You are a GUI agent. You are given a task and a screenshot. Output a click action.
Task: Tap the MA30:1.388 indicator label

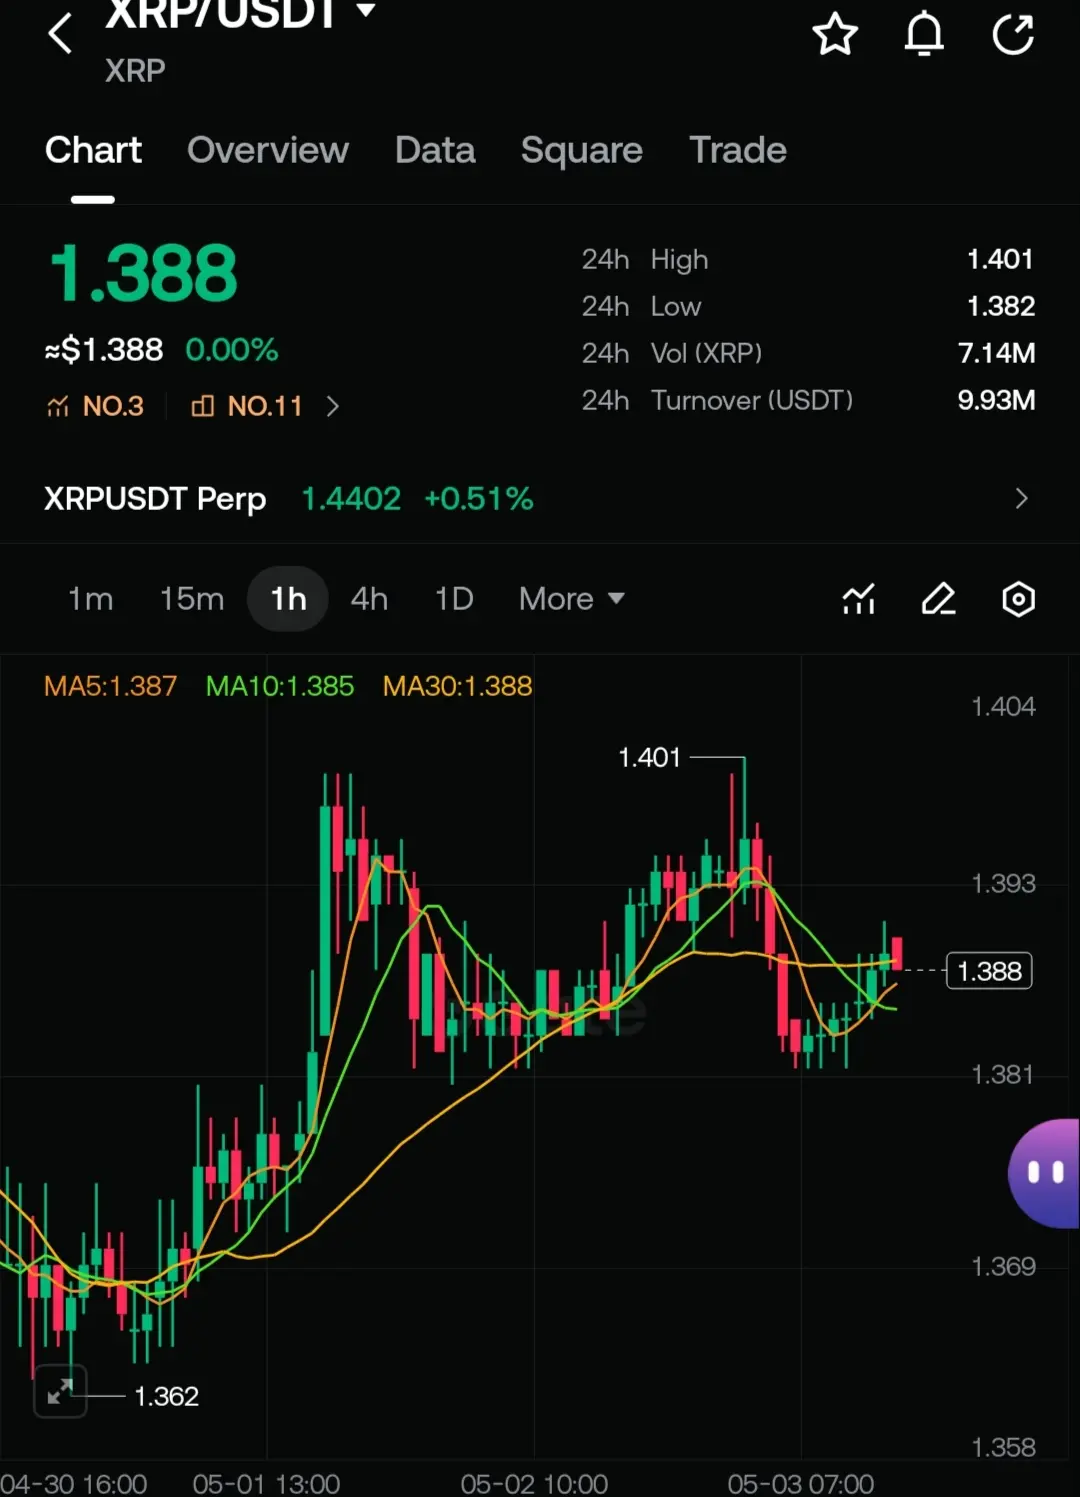click(457, 686)
